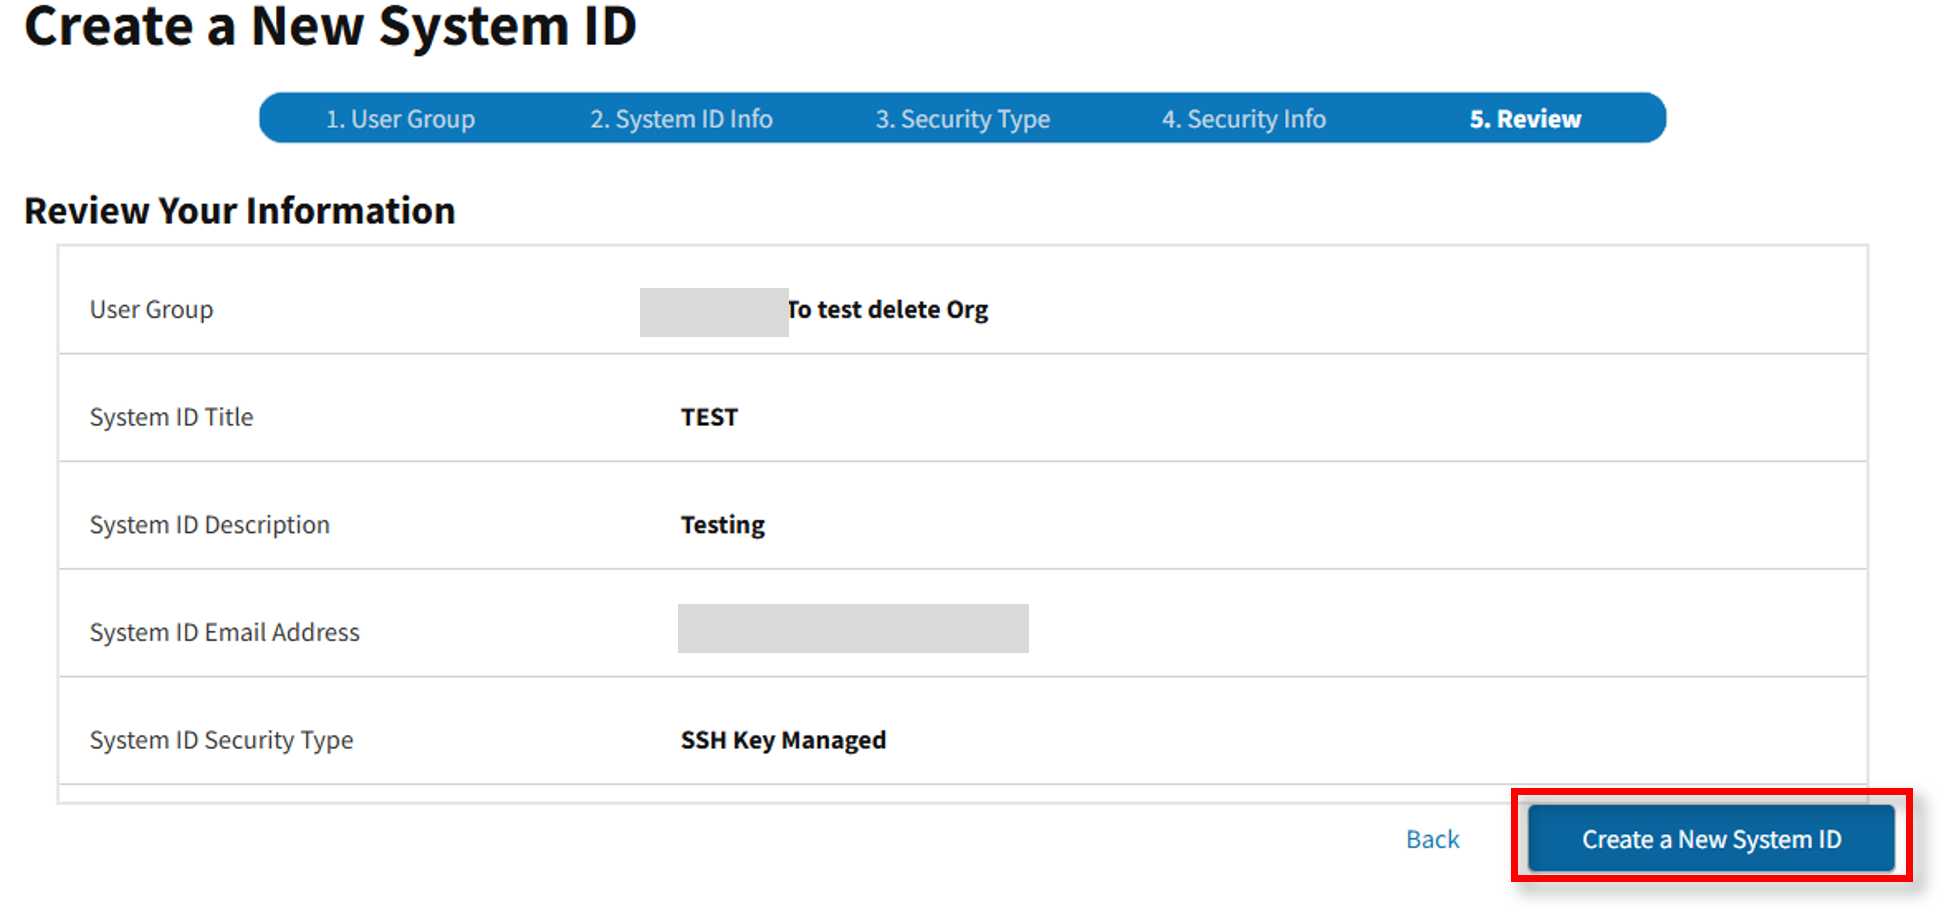This screenshot has height=911, width=1942.
Task: Click the System ID Email Address label
Action: pyautogui.click(x=224, y=633)
